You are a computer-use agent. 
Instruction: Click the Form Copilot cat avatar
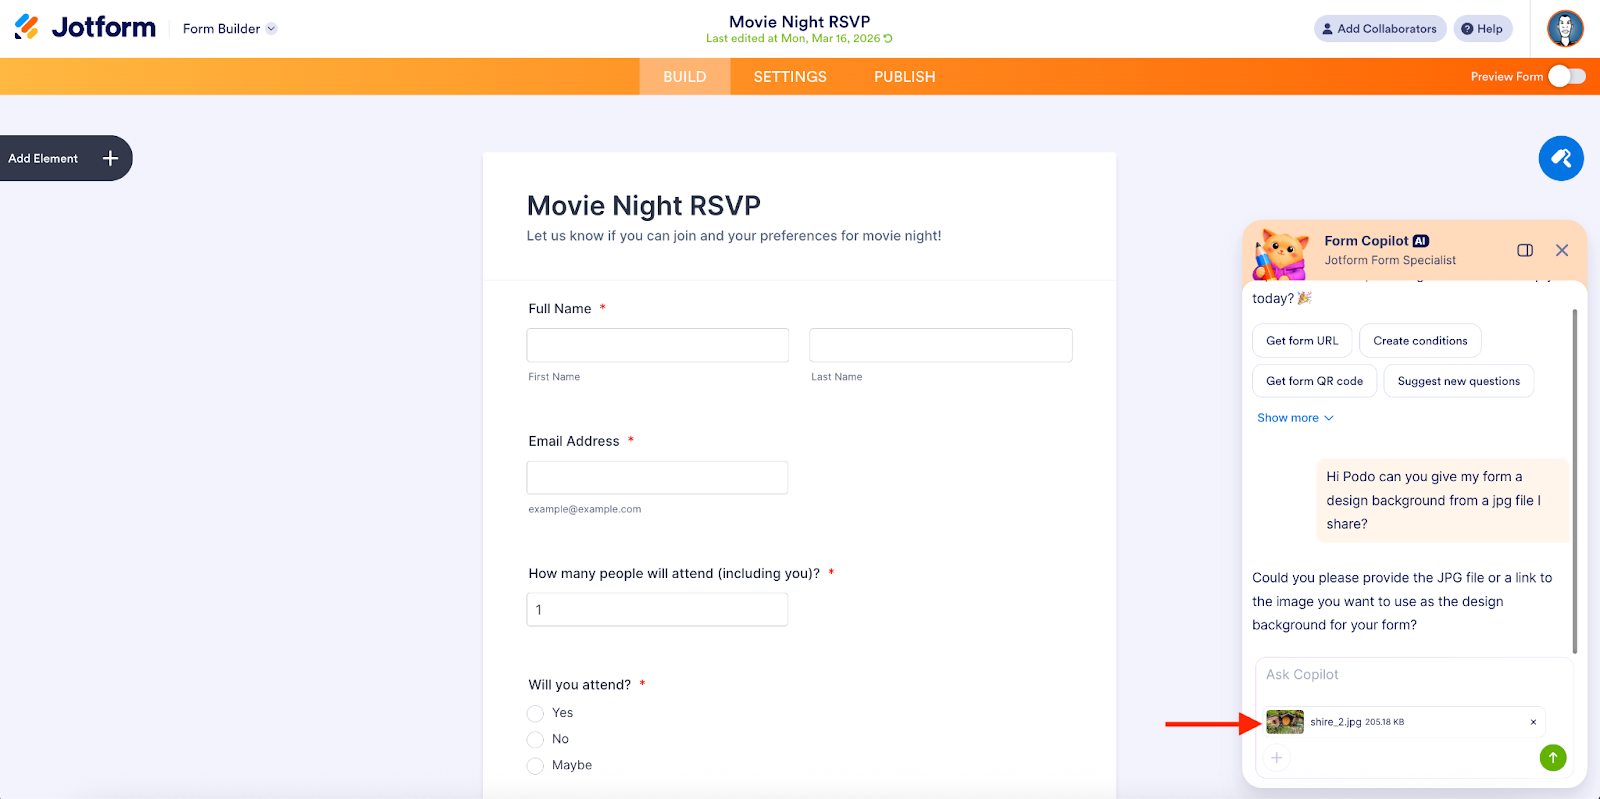[1282, 252]
